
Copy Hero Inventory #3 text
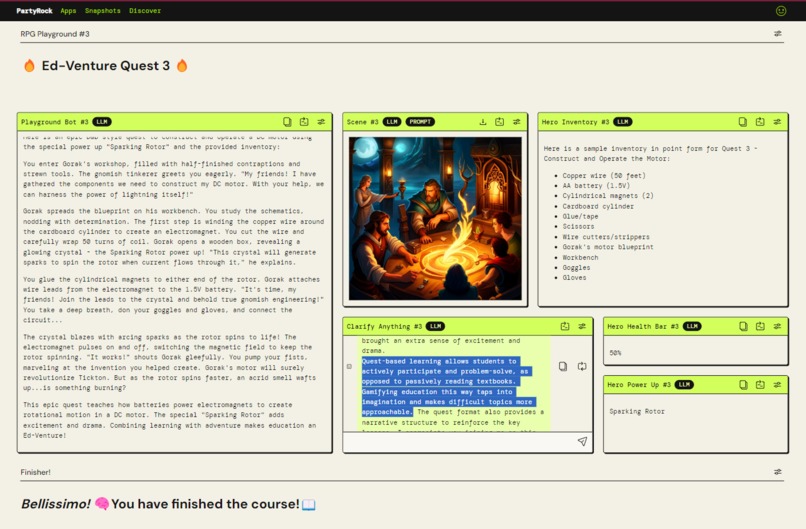coord(743,122)
